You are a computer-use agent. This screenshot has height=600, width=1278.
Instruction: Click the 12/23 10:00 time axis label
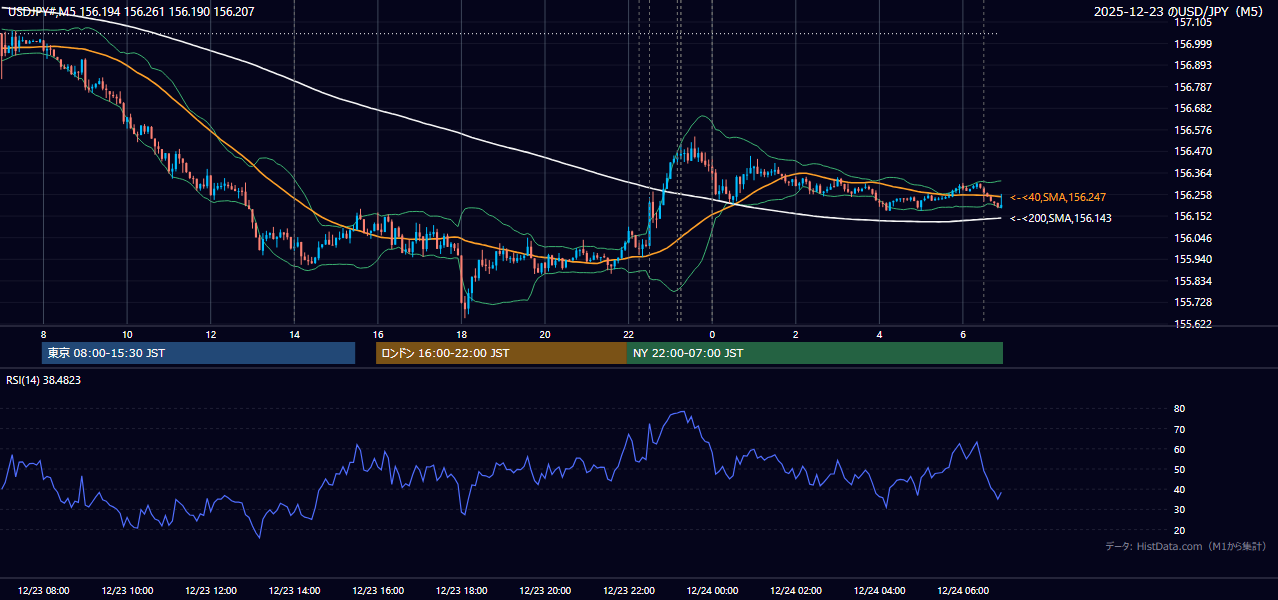click(127, 591)
